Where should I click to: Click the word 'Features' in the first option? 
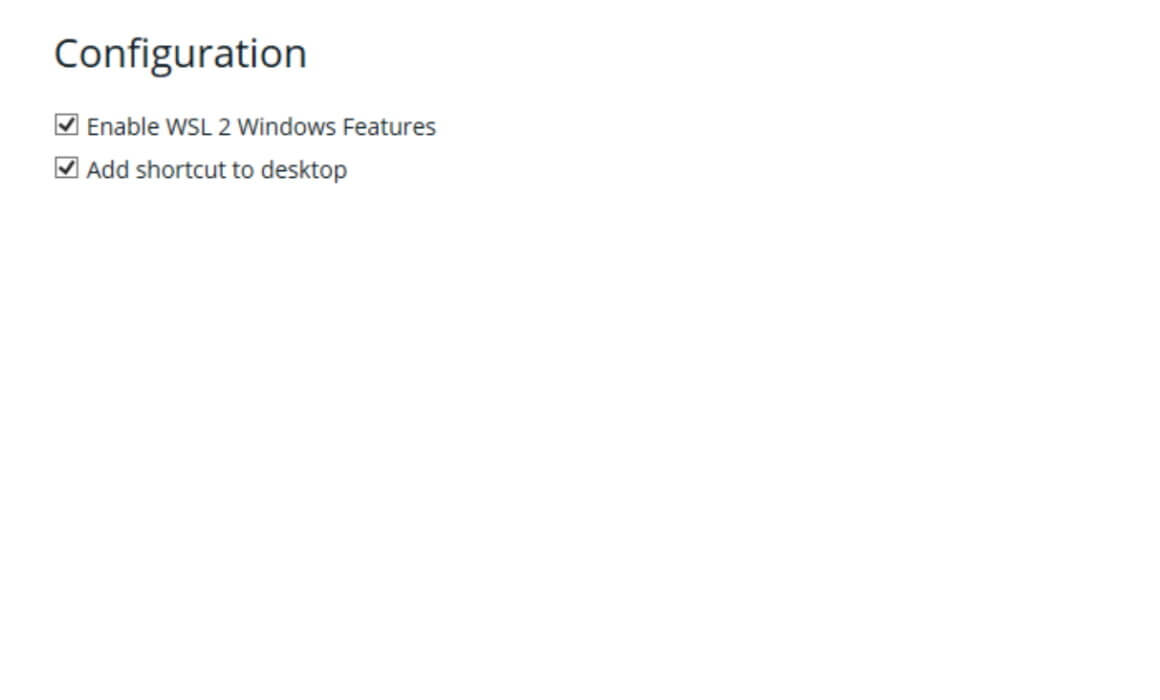(x=389, y=127)
